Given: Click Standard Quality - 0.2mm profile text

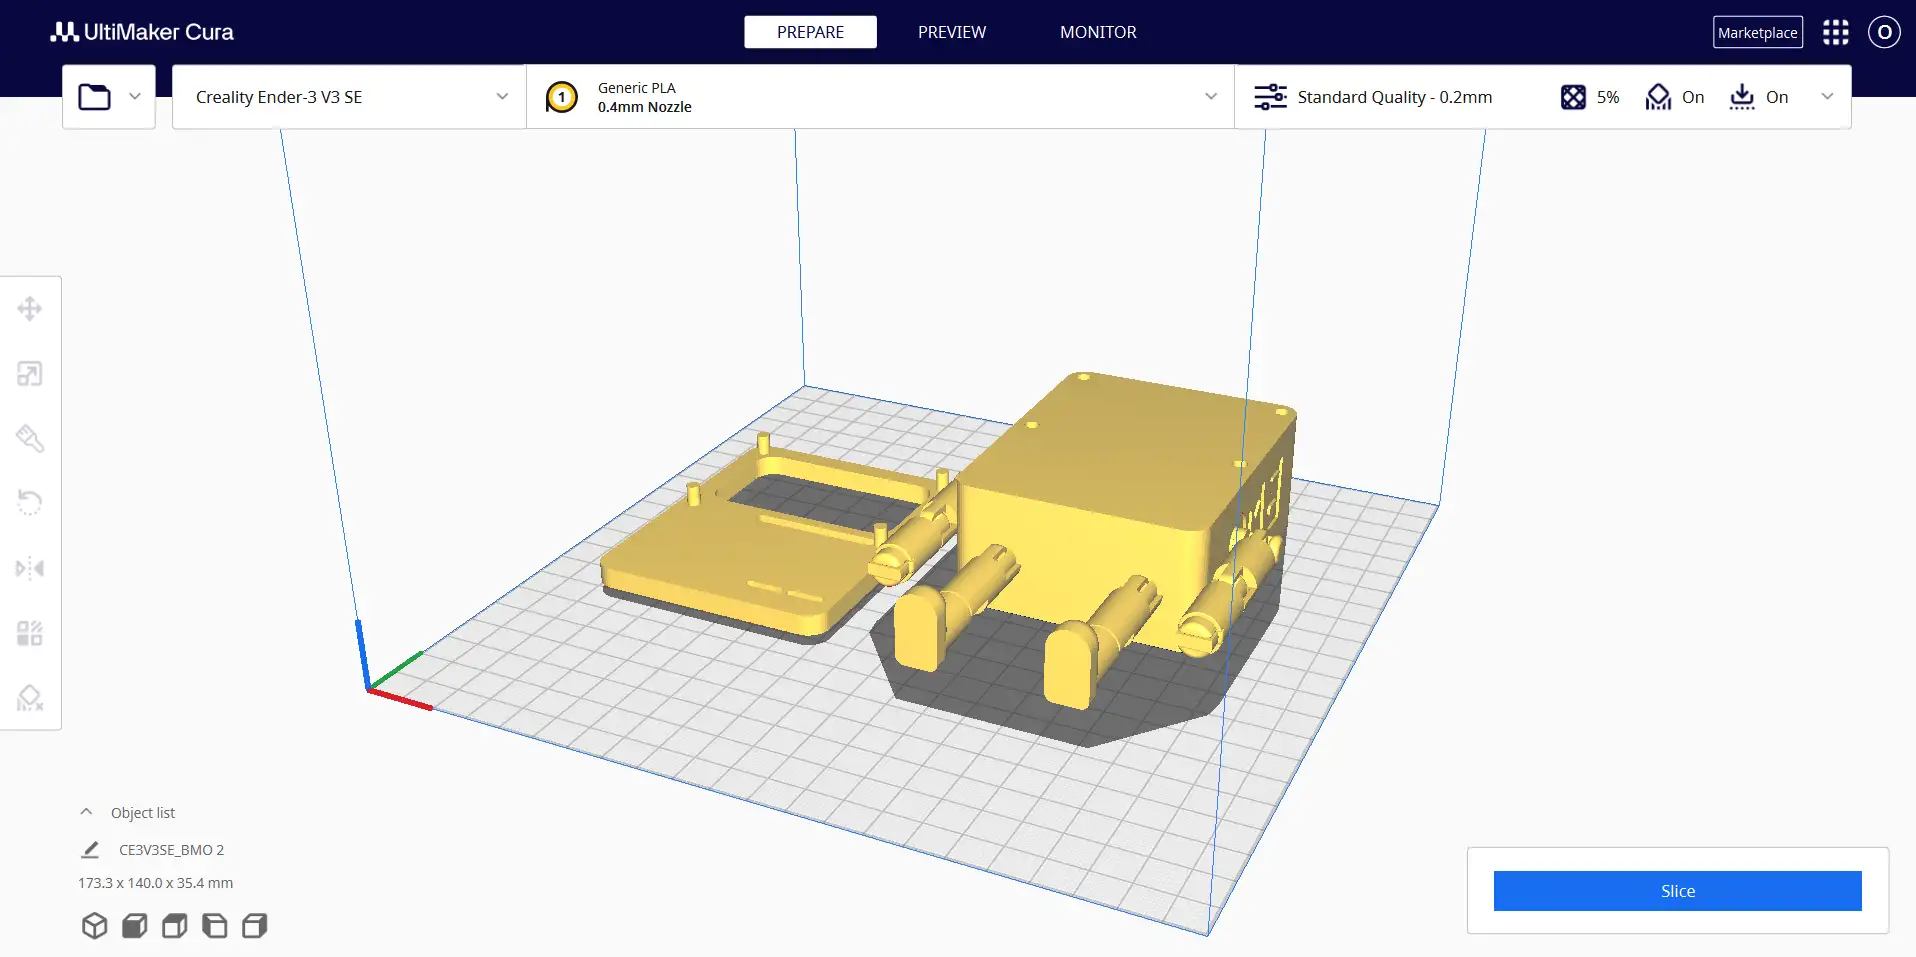Looking at the screenshot, I should point(1395,97).
